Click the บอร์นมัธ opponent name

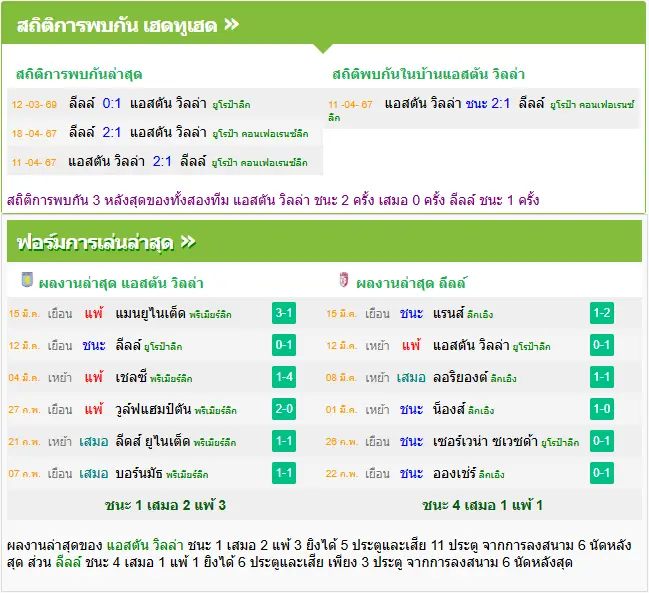[x=139, y=473]
